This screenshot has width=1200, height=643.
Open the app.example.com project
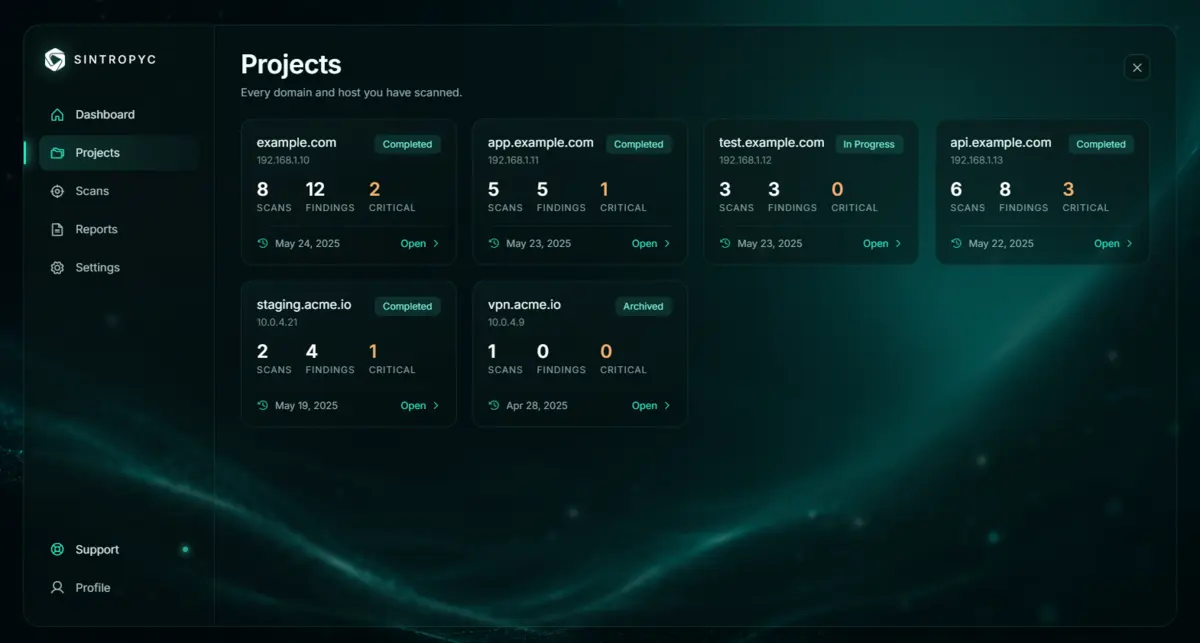[651, 244]
